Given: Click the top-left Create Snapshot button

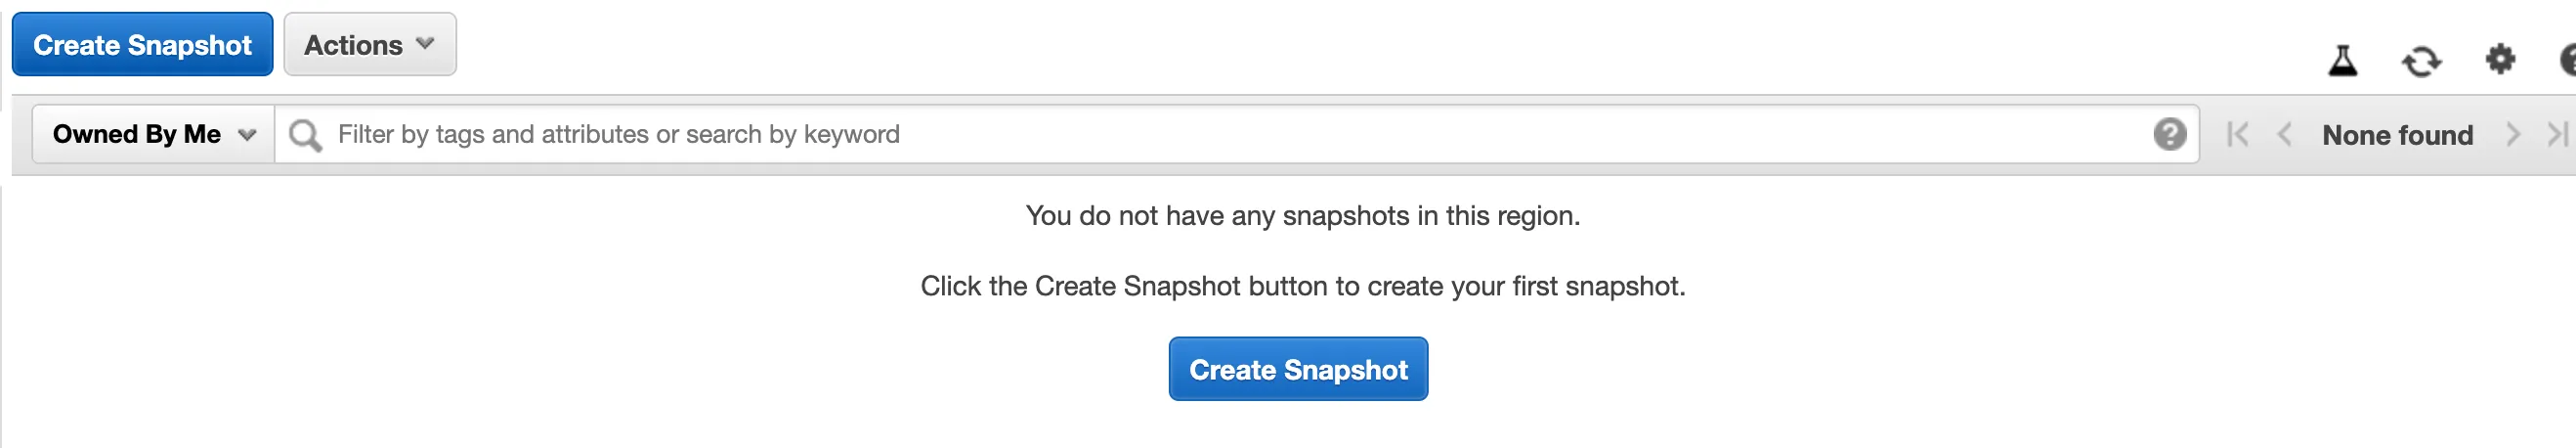Looking at the screenshot, I should point(142,45).
